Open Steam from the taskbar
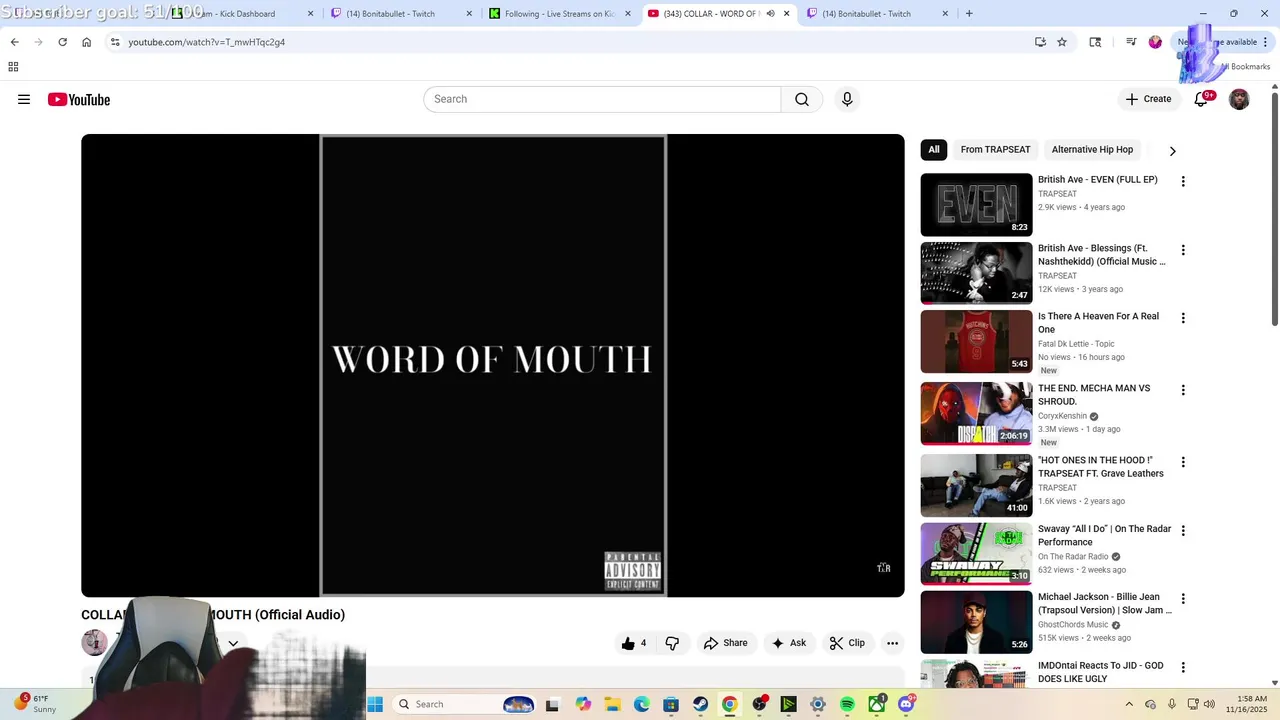Screen dimensions: 1280x720 pyautogui.click(x=700, y=704)
